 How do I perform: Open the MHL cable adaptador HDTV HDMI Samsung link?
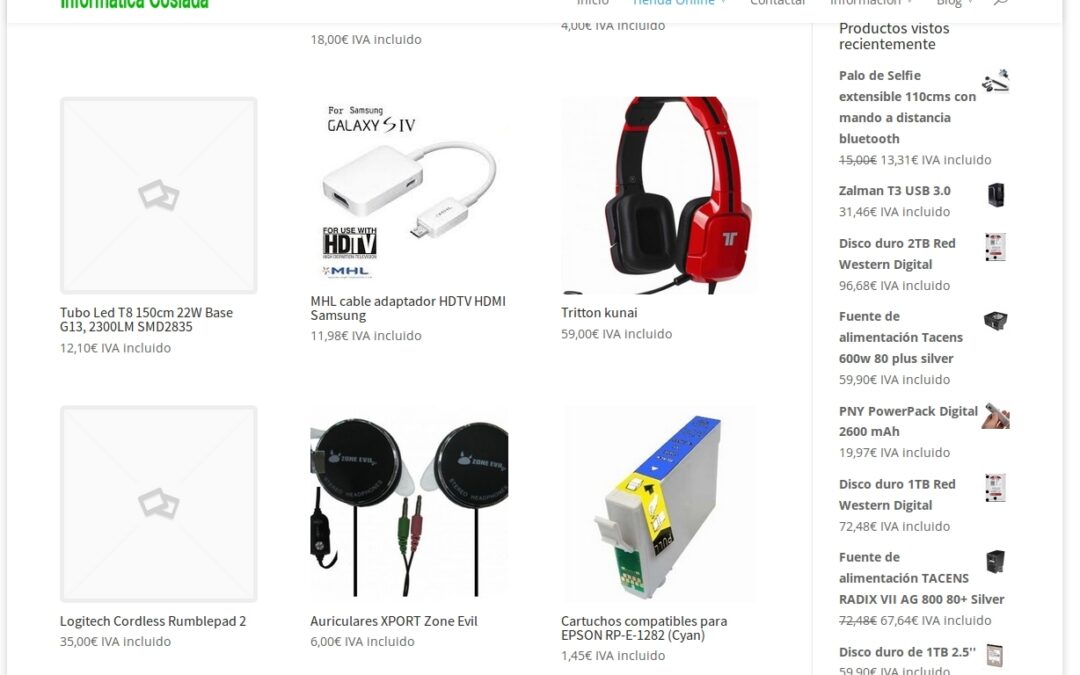point(408,308)
